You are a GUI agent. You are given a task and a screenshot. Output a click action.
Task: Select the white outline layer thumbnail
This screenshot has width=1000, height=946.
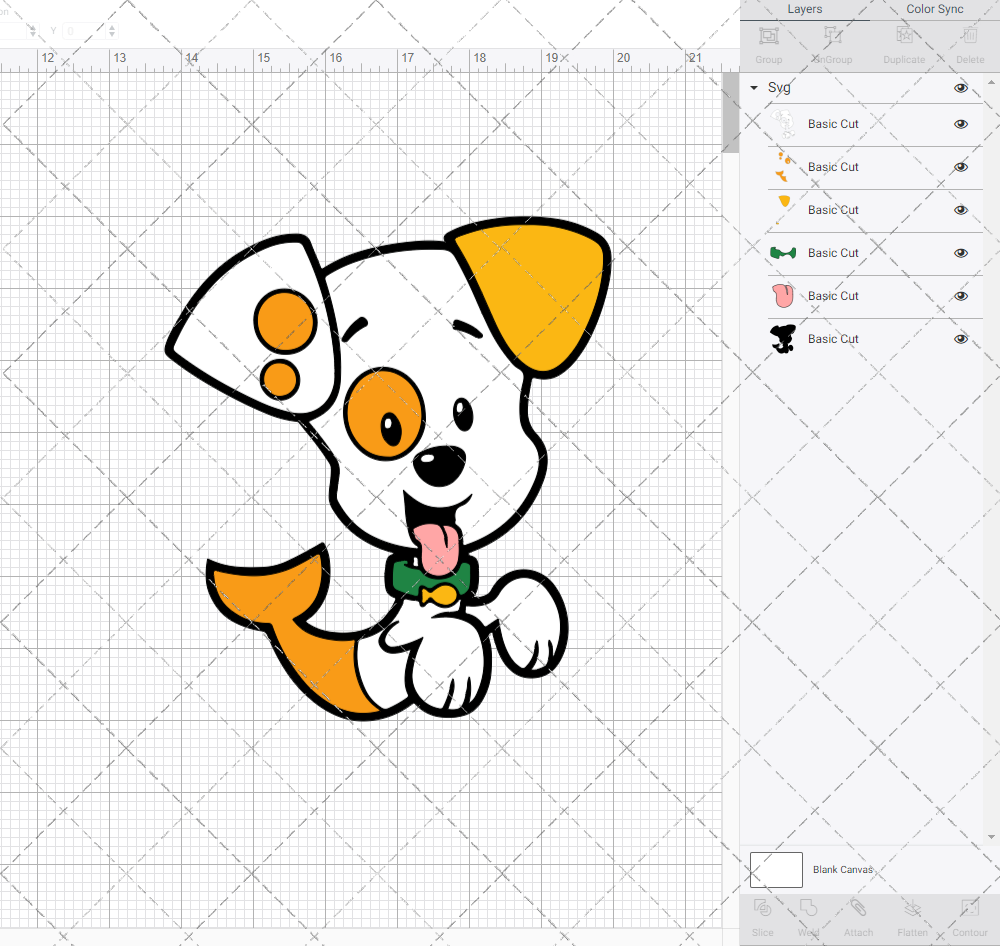pos(783,124)
